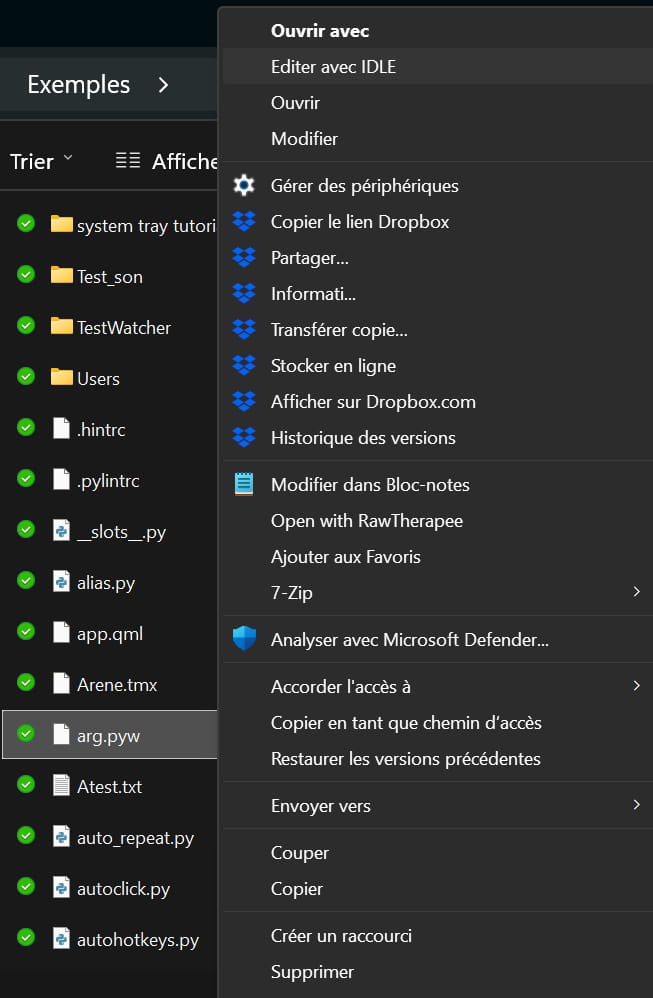Click the Microsoft Defender shield icon

(x=244, y=640)
